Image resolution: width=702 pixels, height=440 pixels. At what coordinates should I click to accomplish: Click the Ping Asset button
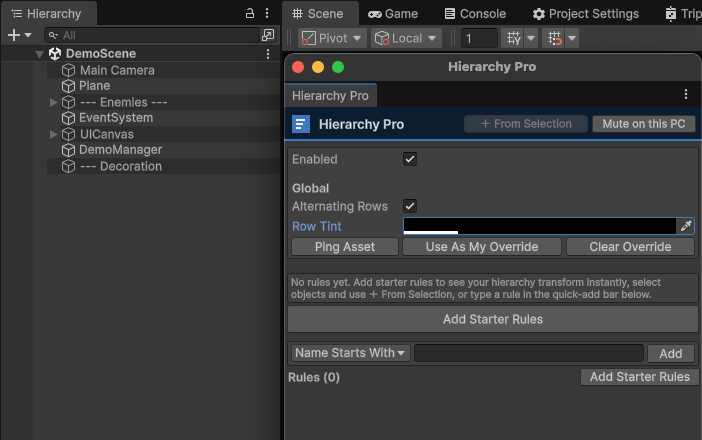pos(345,247)
